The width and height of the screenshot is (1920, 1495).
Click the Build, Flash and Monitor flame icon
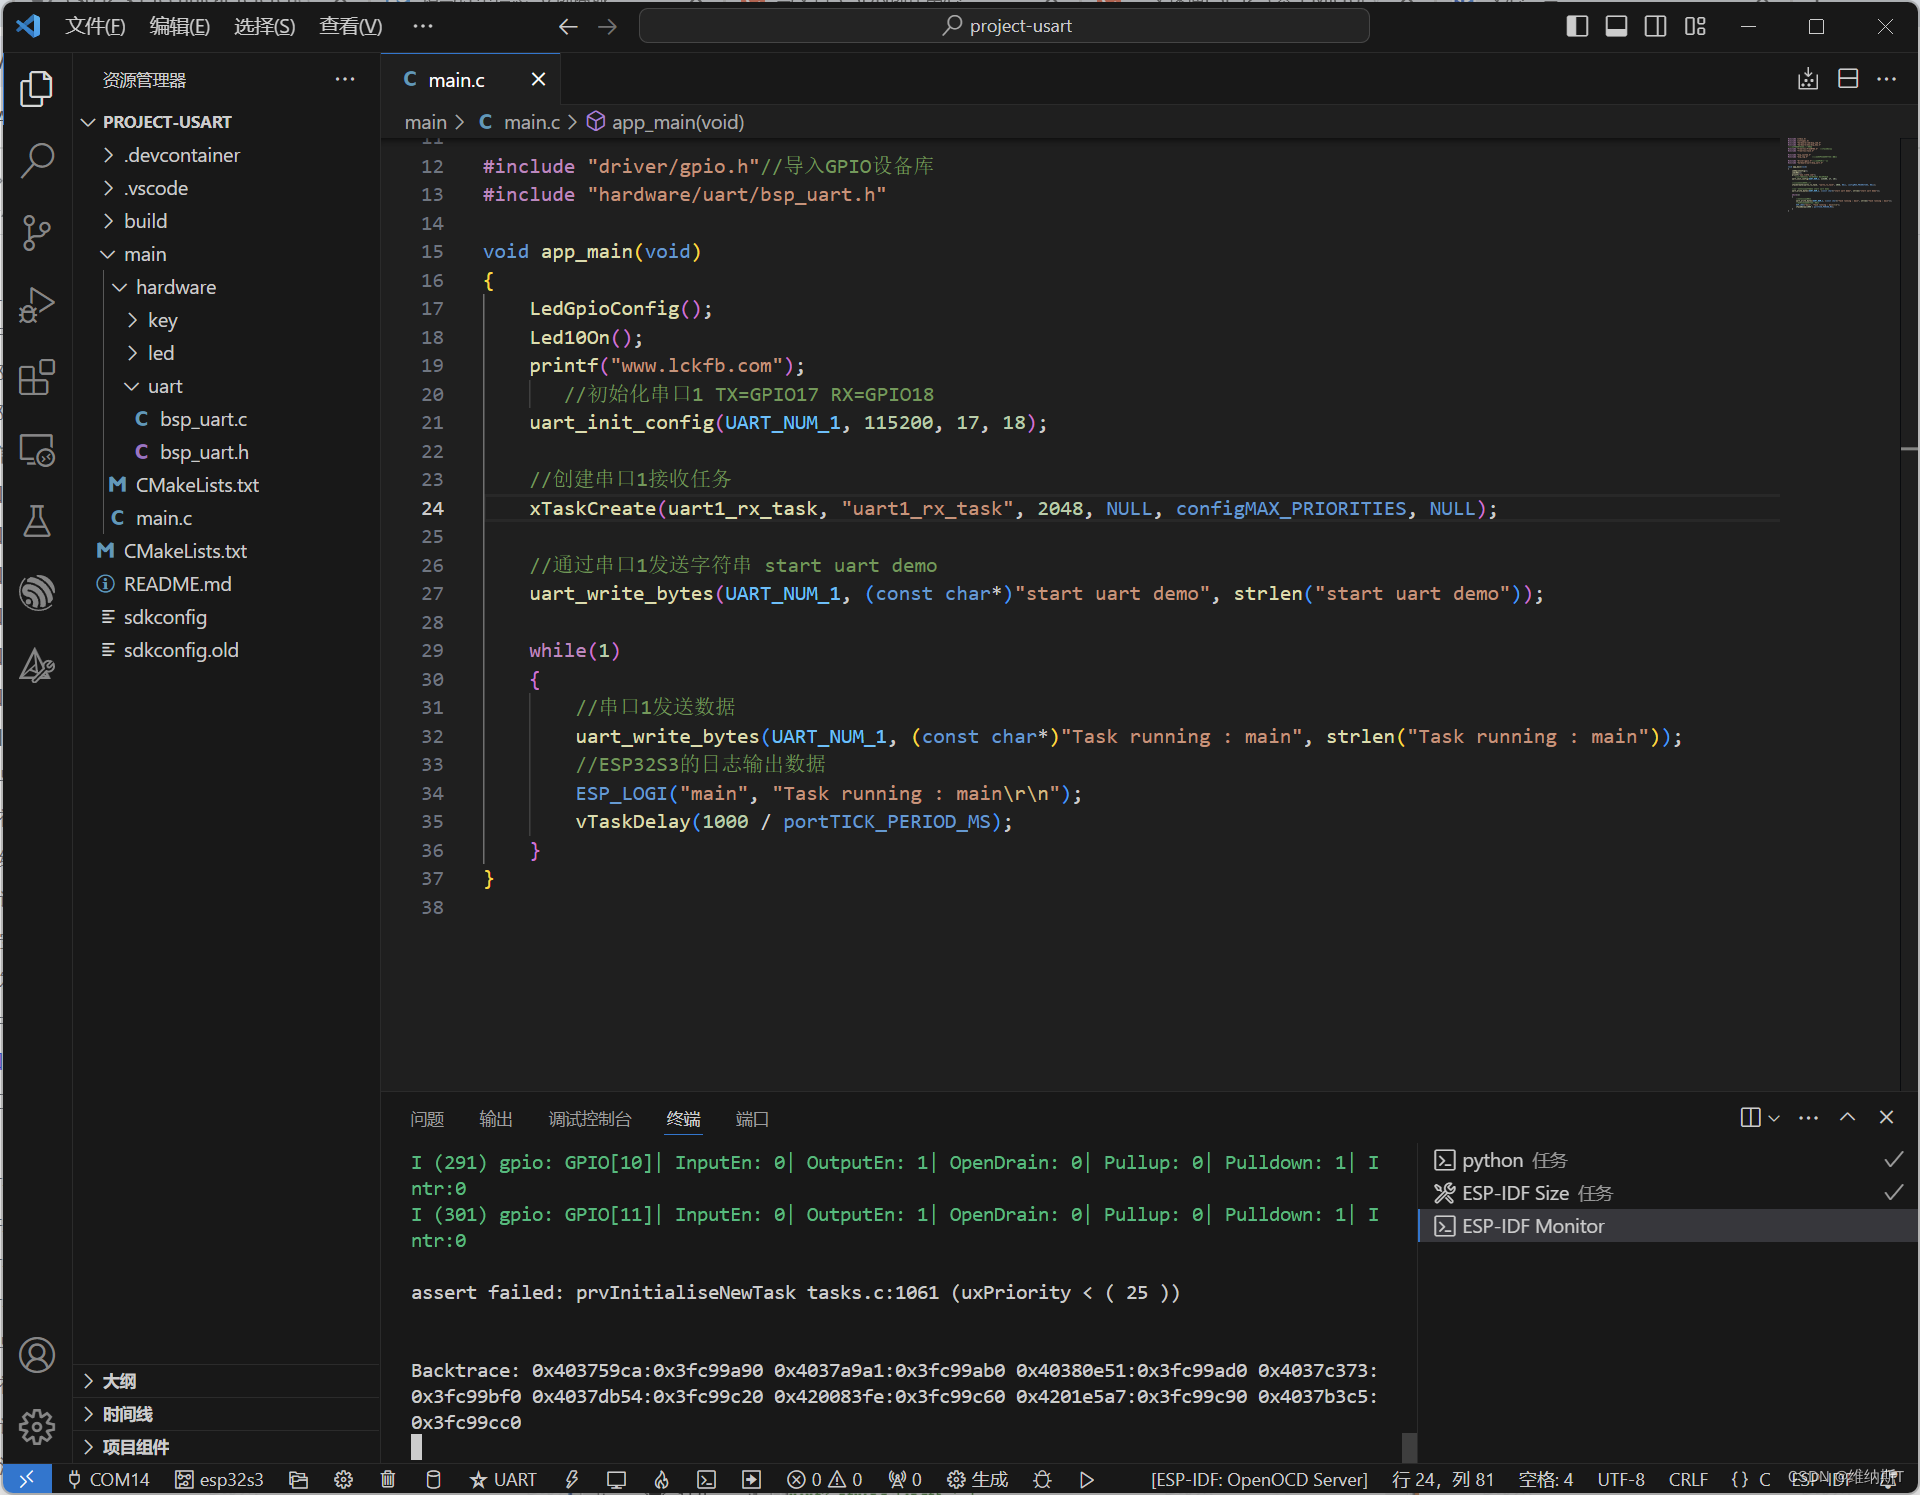pyautogui.click(x=661, y=1479)
